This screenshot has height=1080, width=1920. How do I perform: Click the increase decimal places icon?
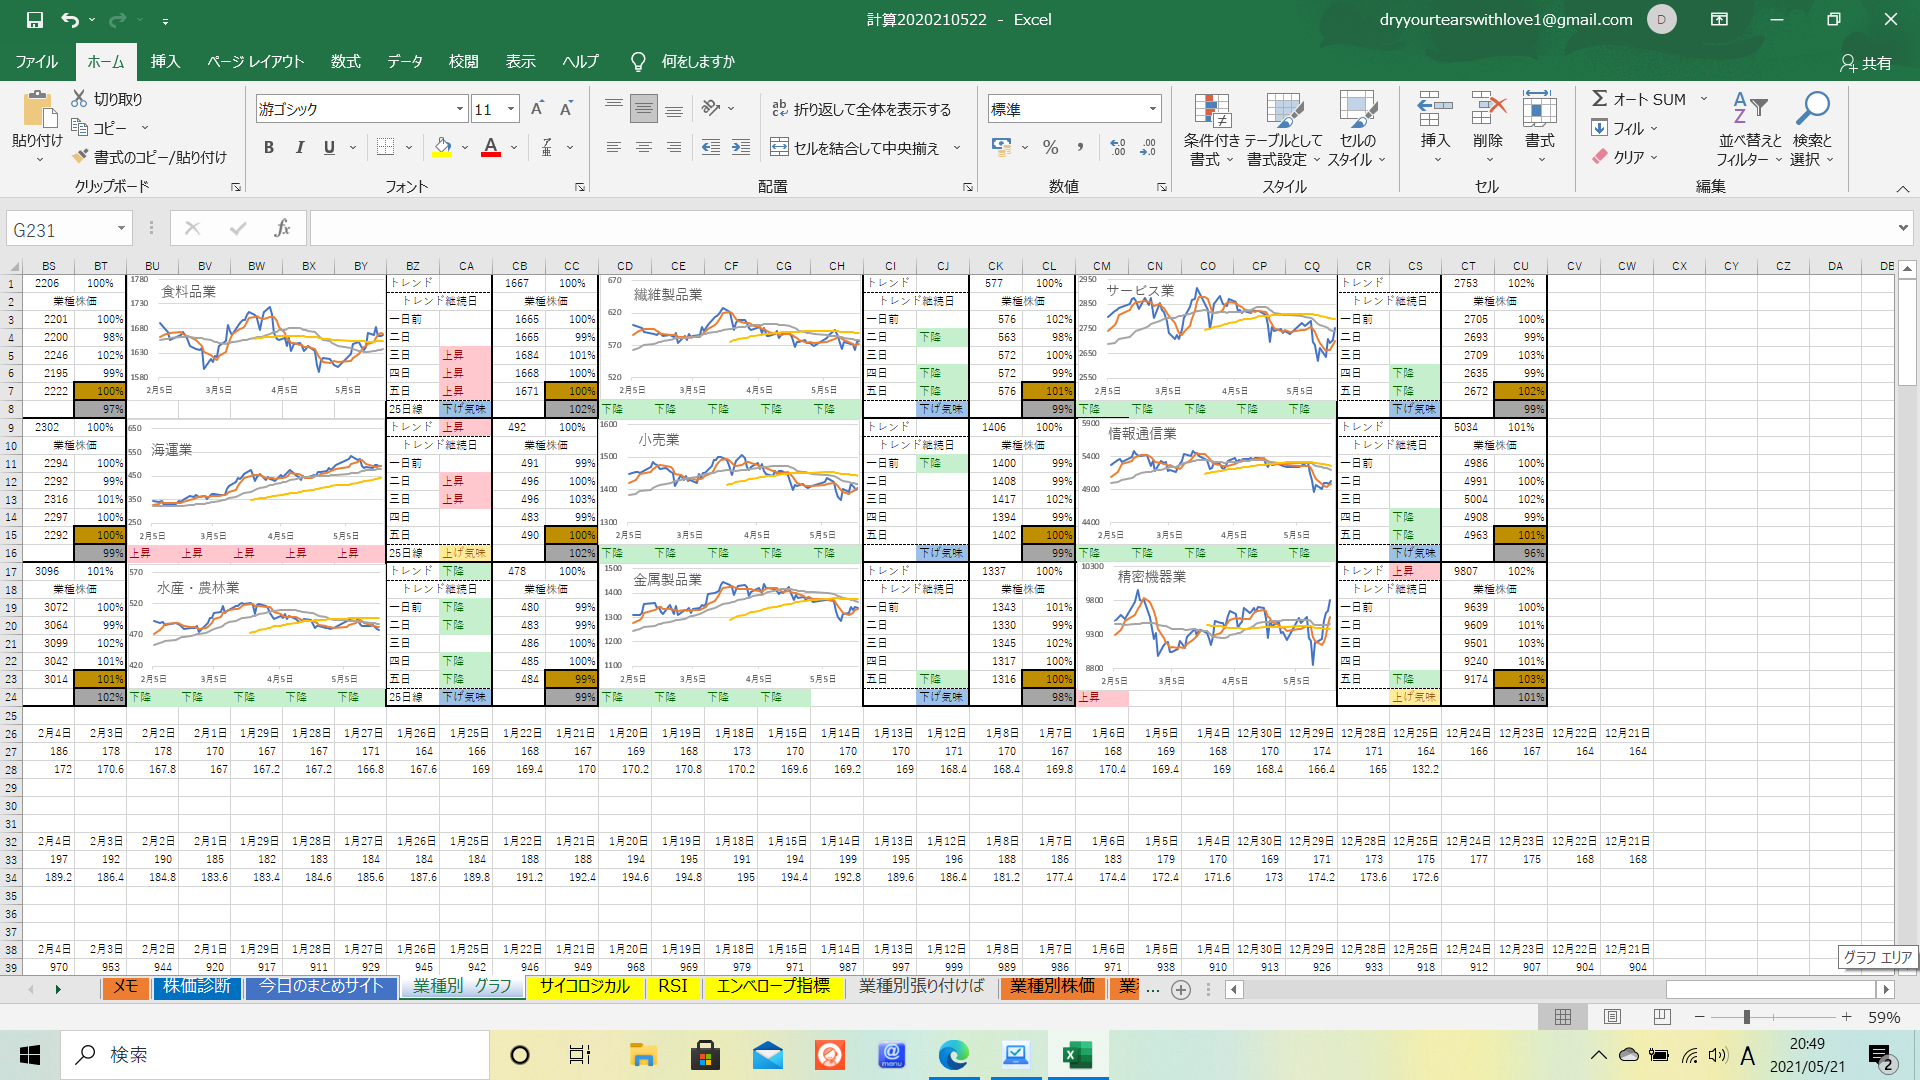pyautogui.click(x=1118, y=147)
